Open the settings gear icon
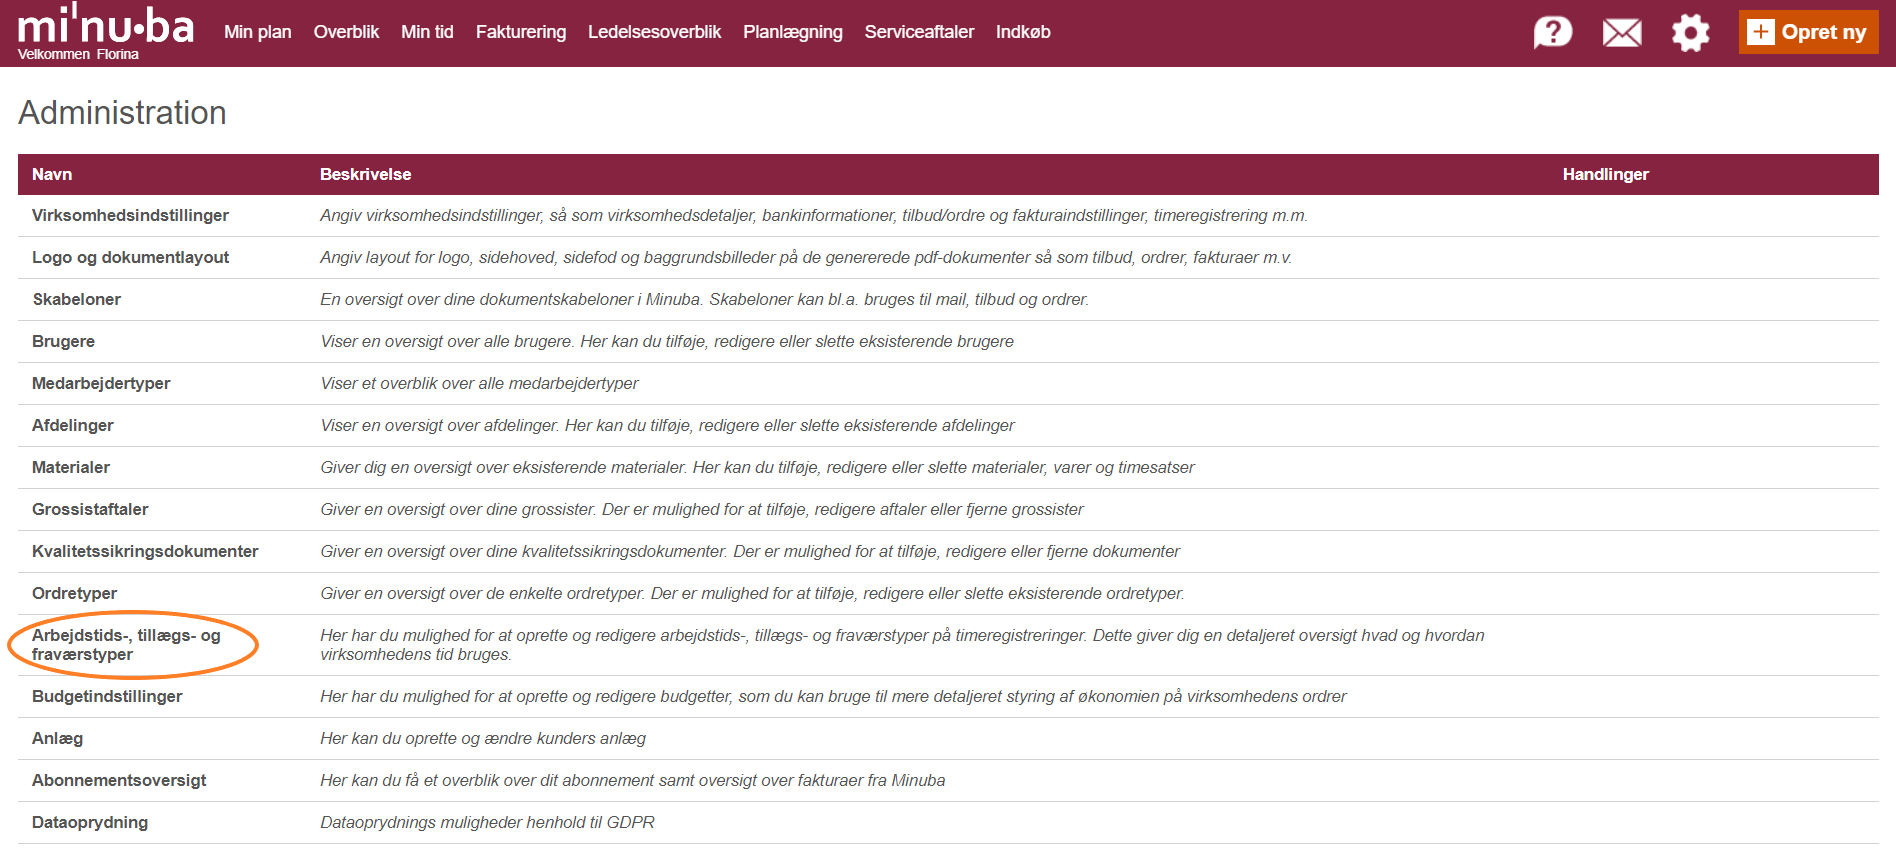Viewport: 1896px width, 858px height. point(1691,32)
